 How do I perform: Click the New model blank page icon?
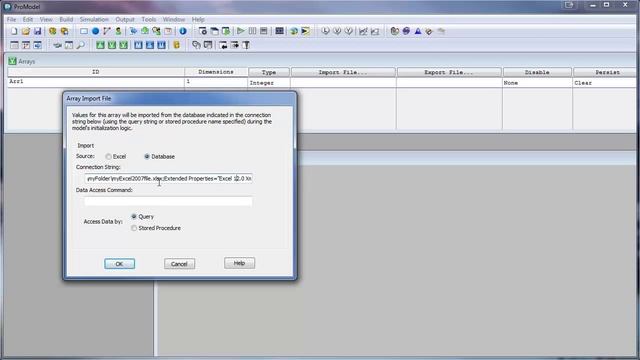(x=14, y=31)
